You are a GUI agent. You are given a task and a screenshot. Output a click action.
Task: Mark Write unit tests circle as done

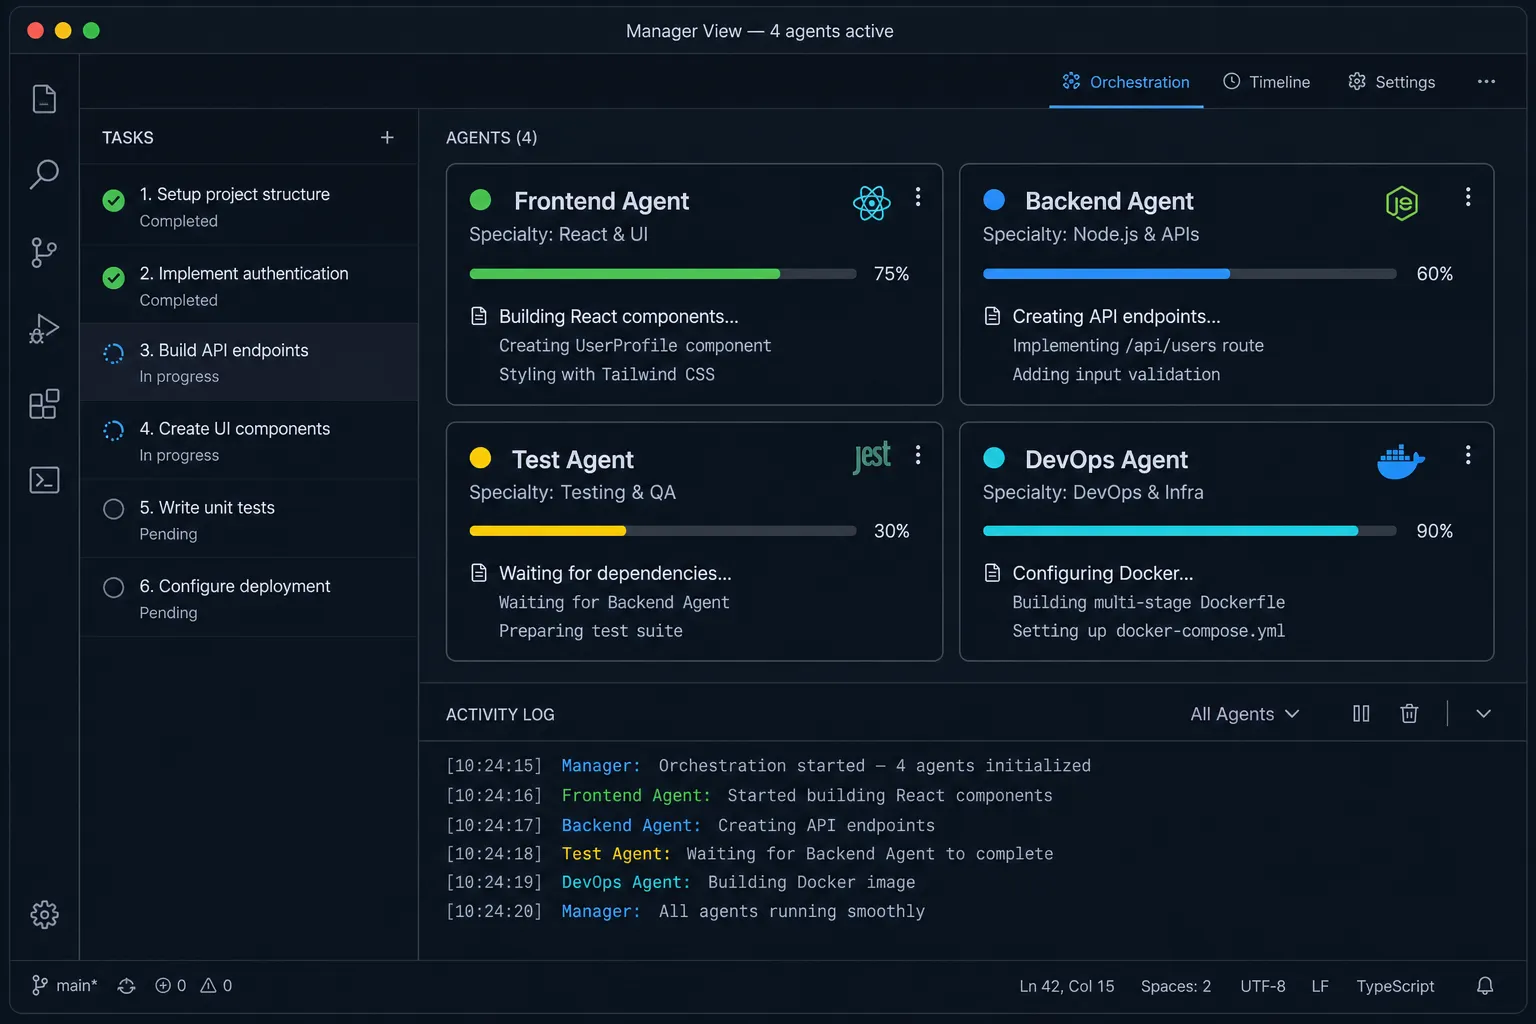click(x=114, y=509)
